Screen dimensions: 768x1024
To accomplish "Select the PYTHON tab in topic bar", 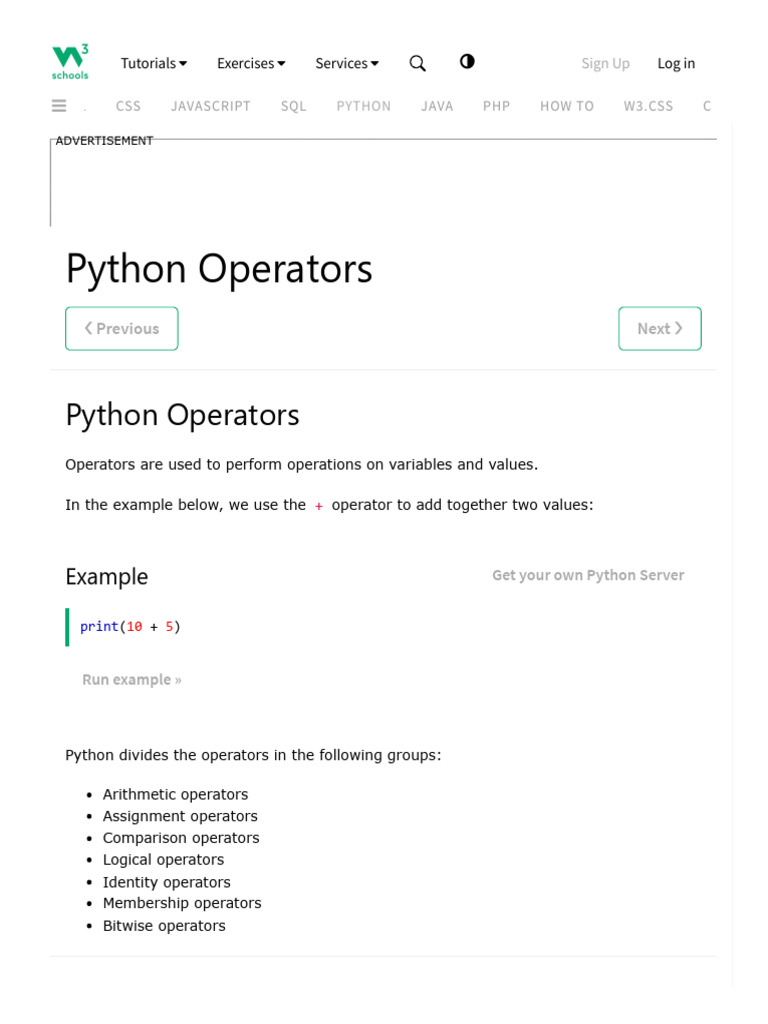I will click(364, 106).
